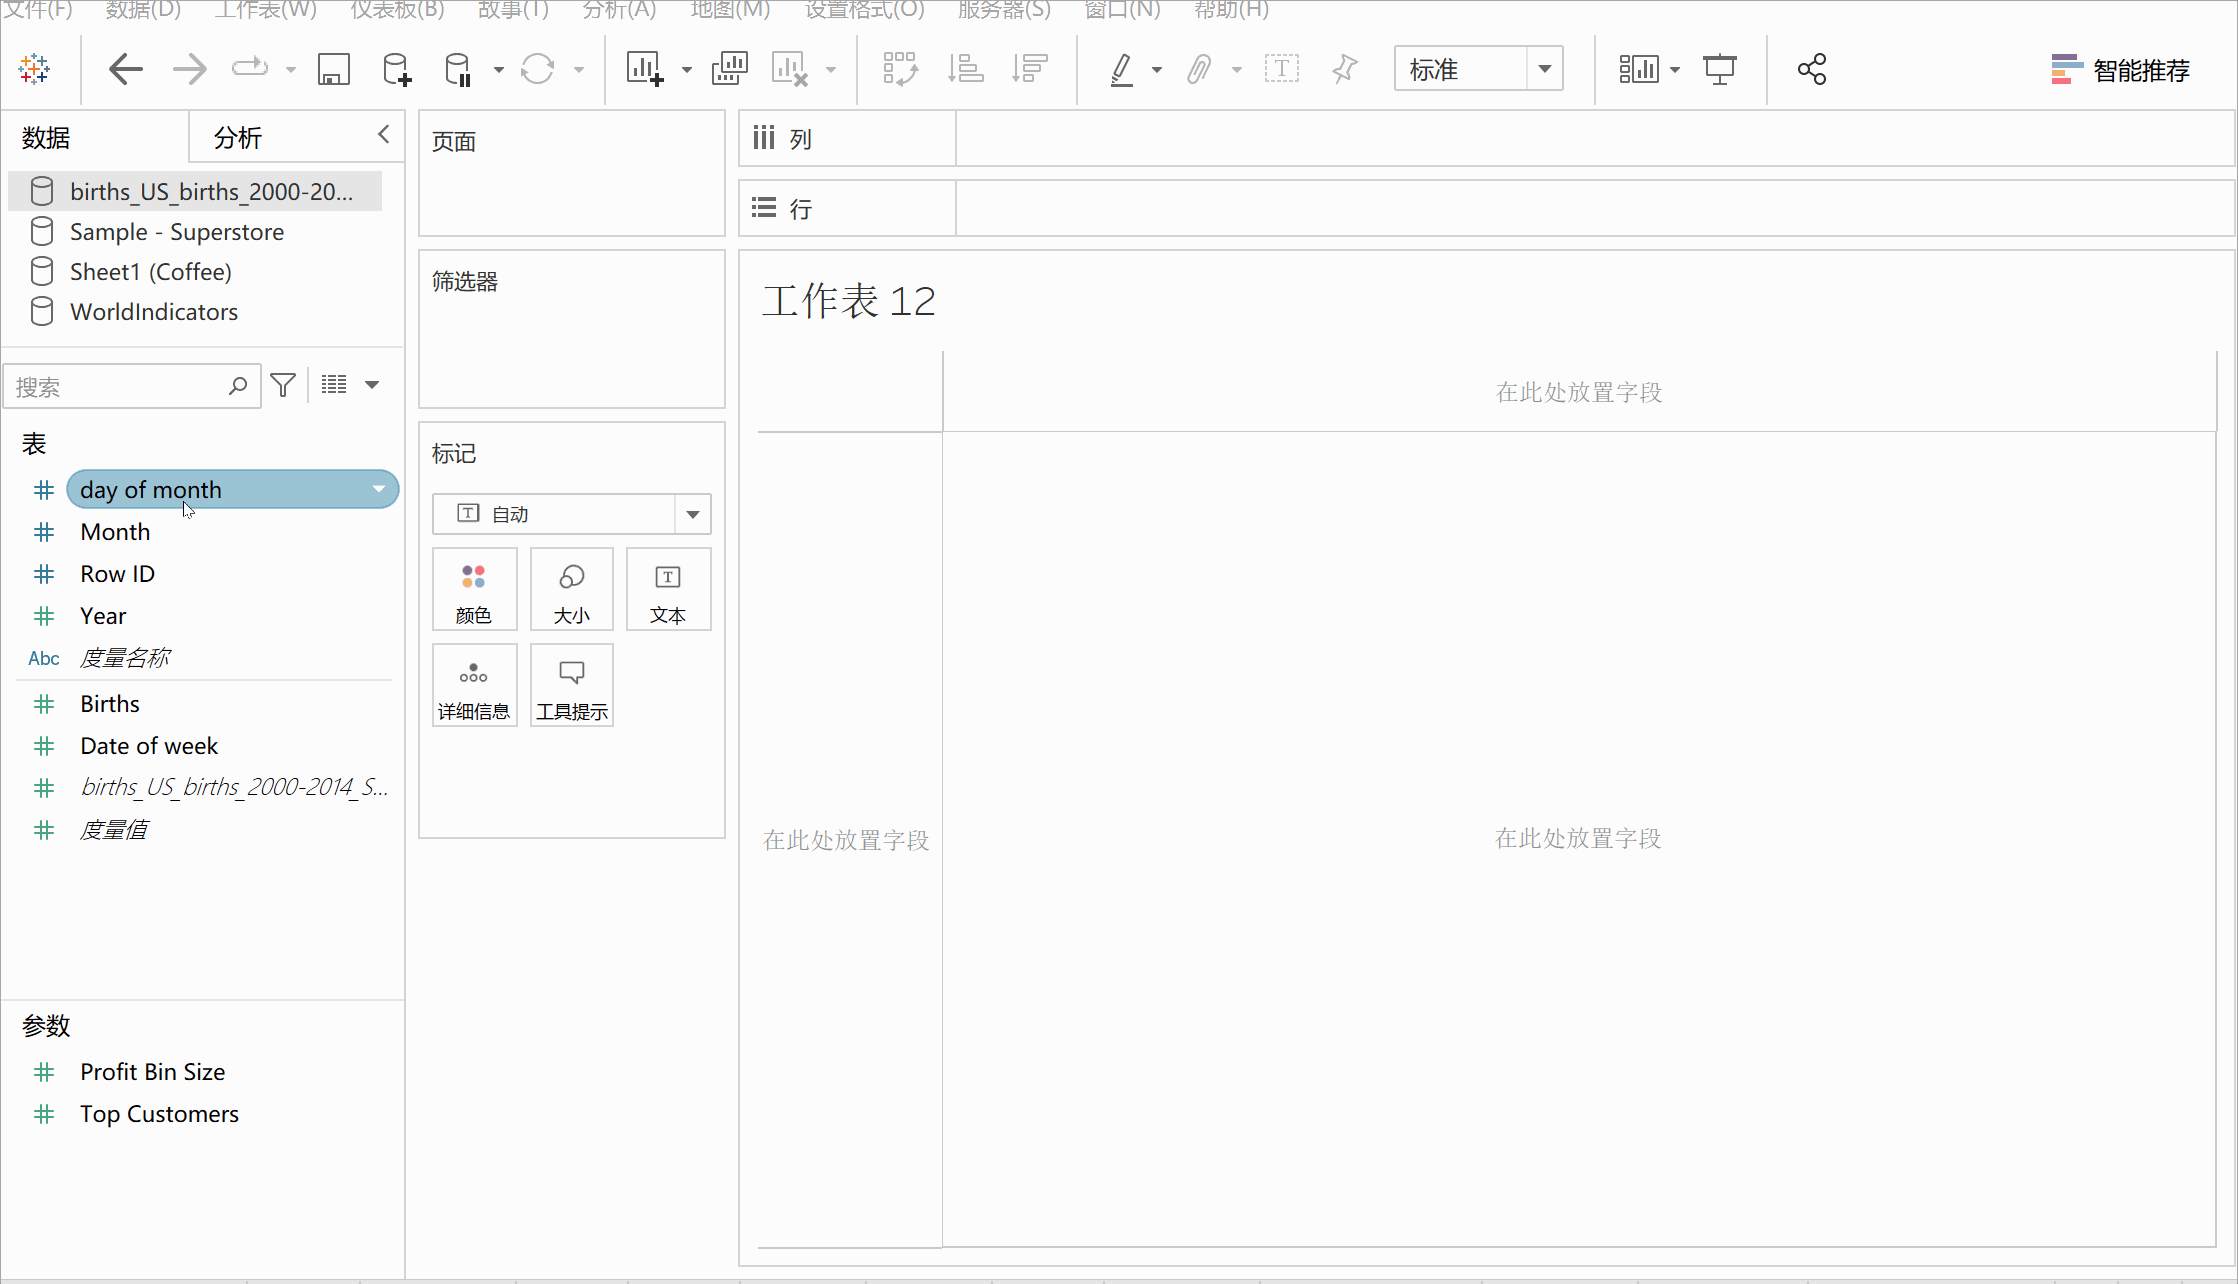Open the 自动 mark type dropdown

[x=692, y=514]
